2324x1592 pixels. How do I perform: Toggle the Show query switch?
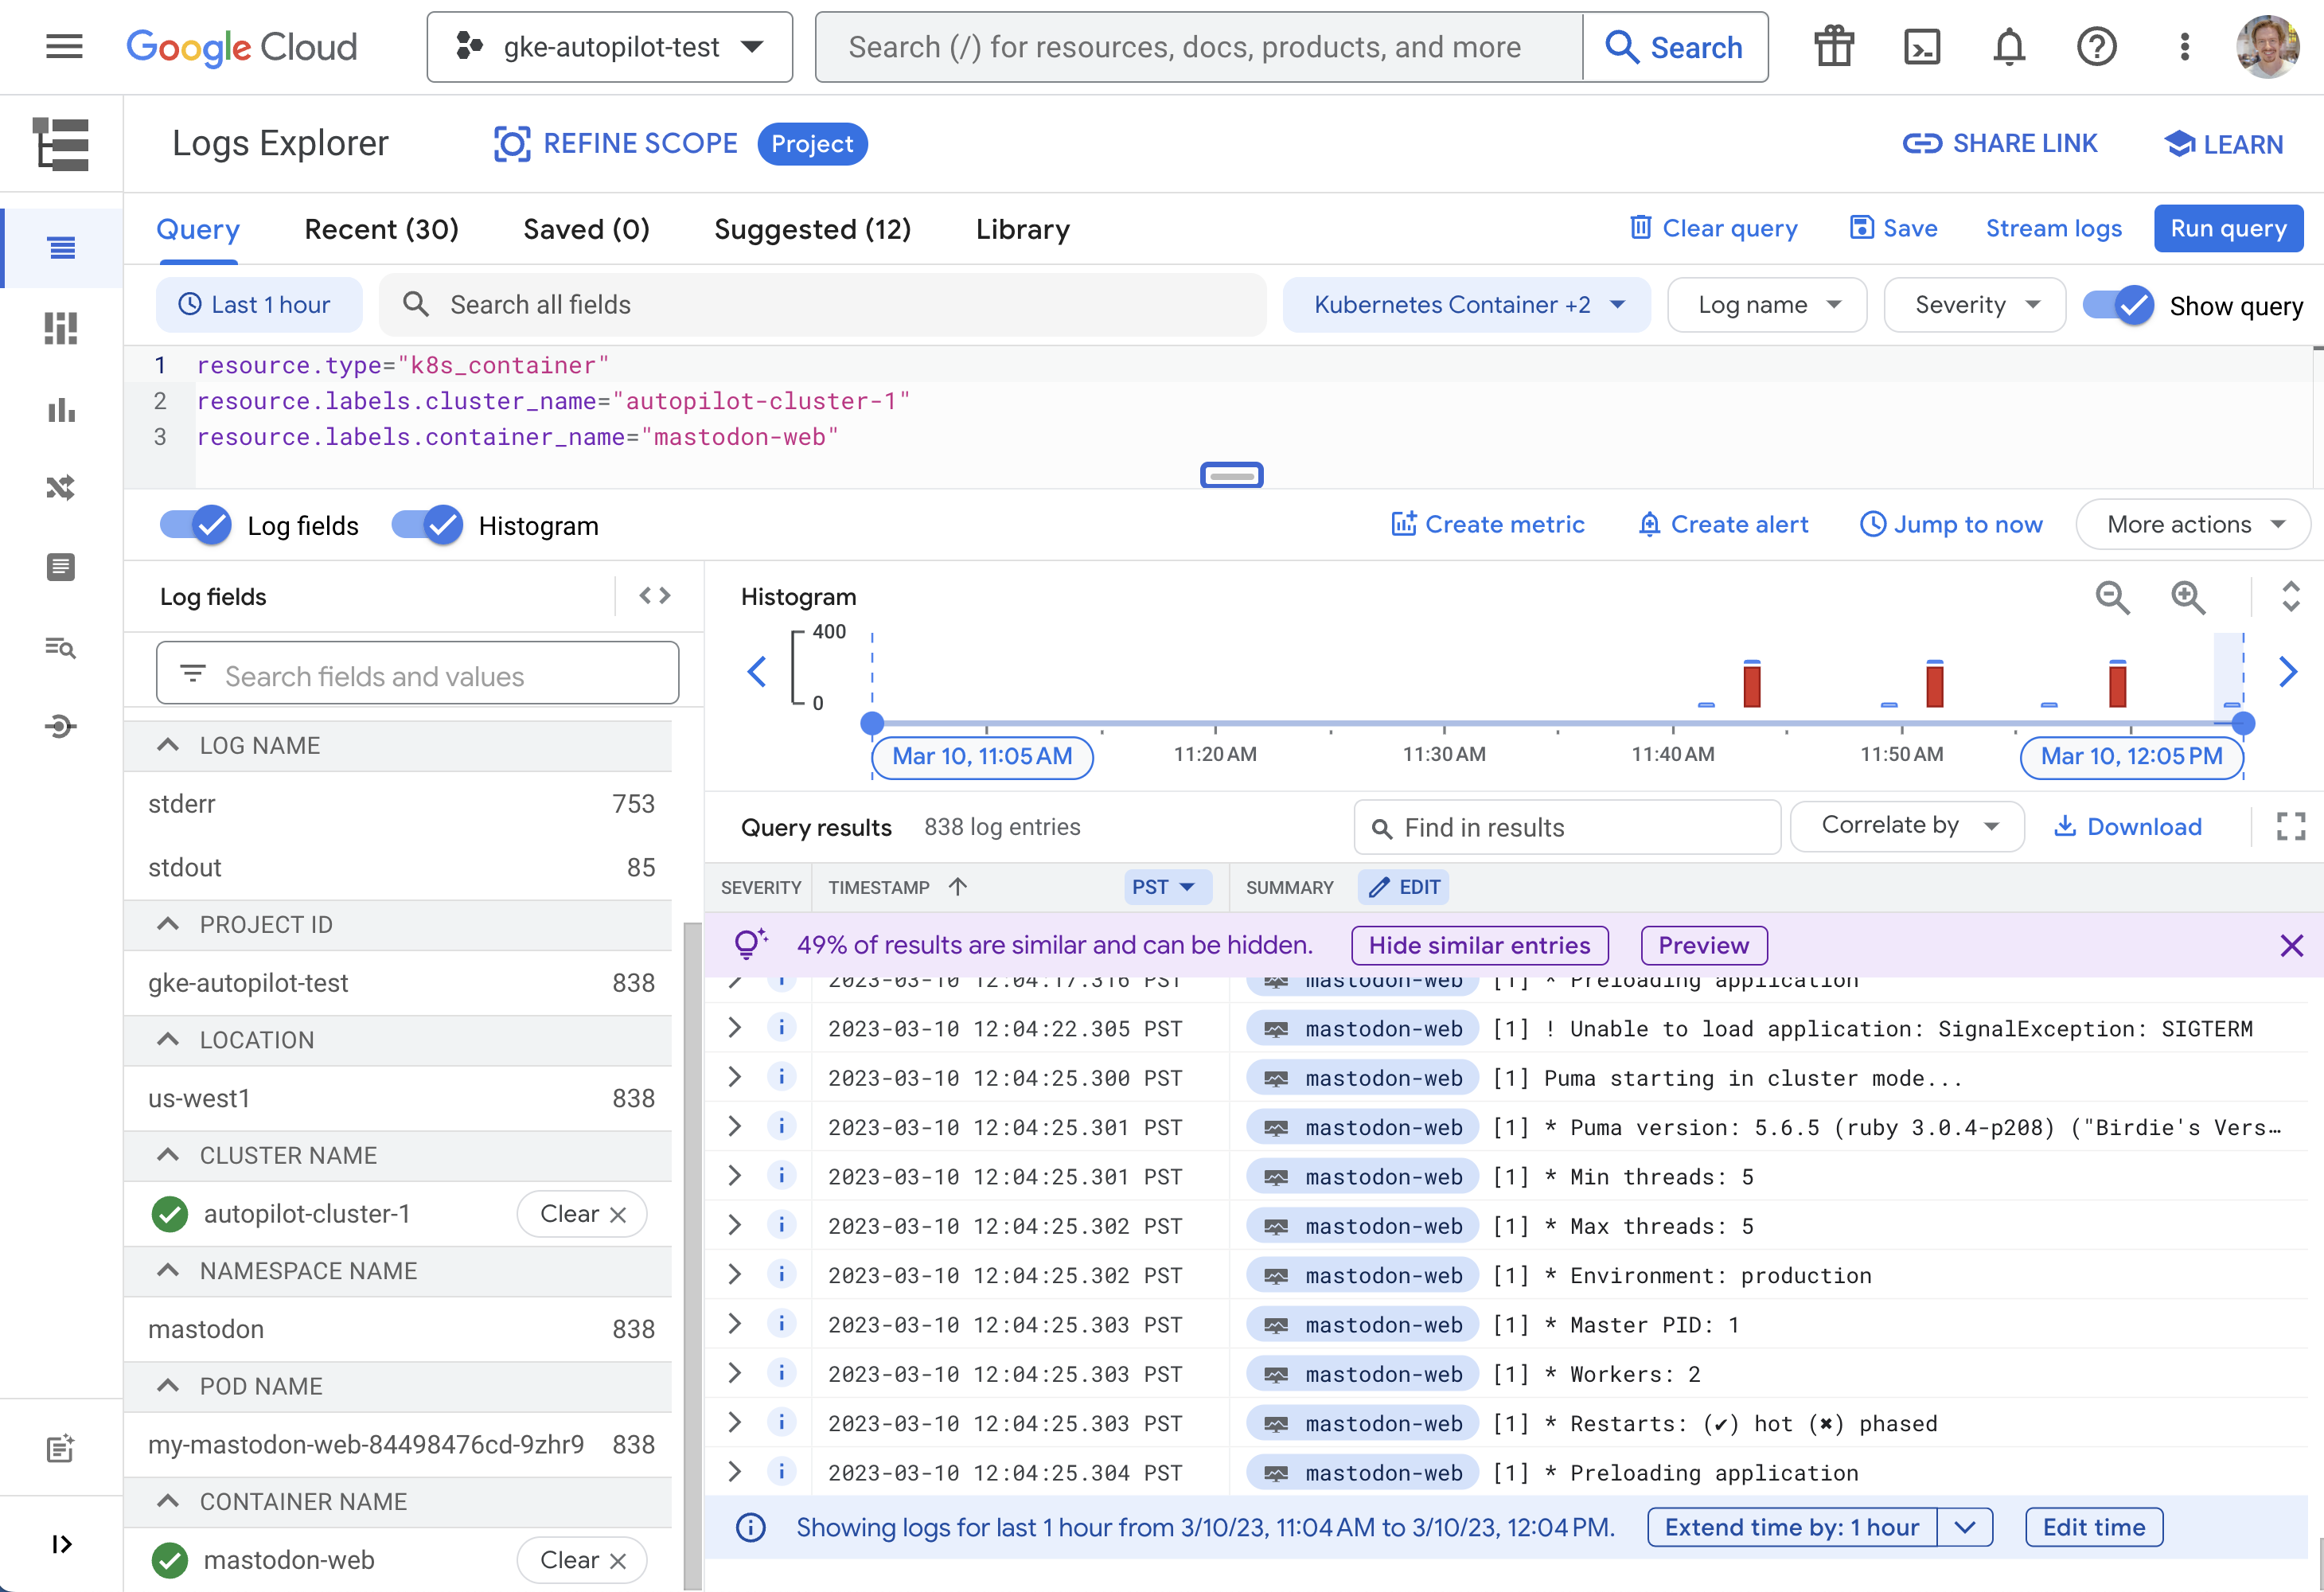(x=2118, y=304)
